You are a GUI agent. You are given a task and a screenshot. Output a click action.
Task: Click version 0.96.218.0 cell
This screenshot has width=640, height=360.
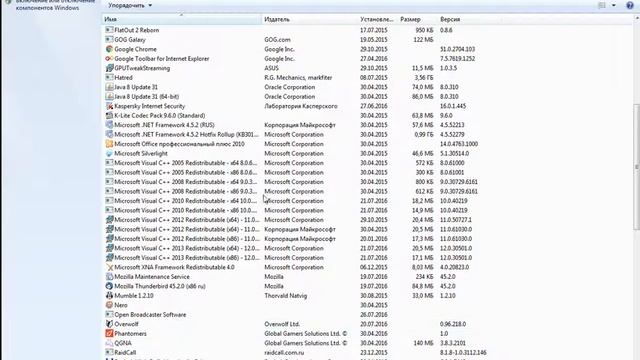pyautogui.click(x=453, y=324)
